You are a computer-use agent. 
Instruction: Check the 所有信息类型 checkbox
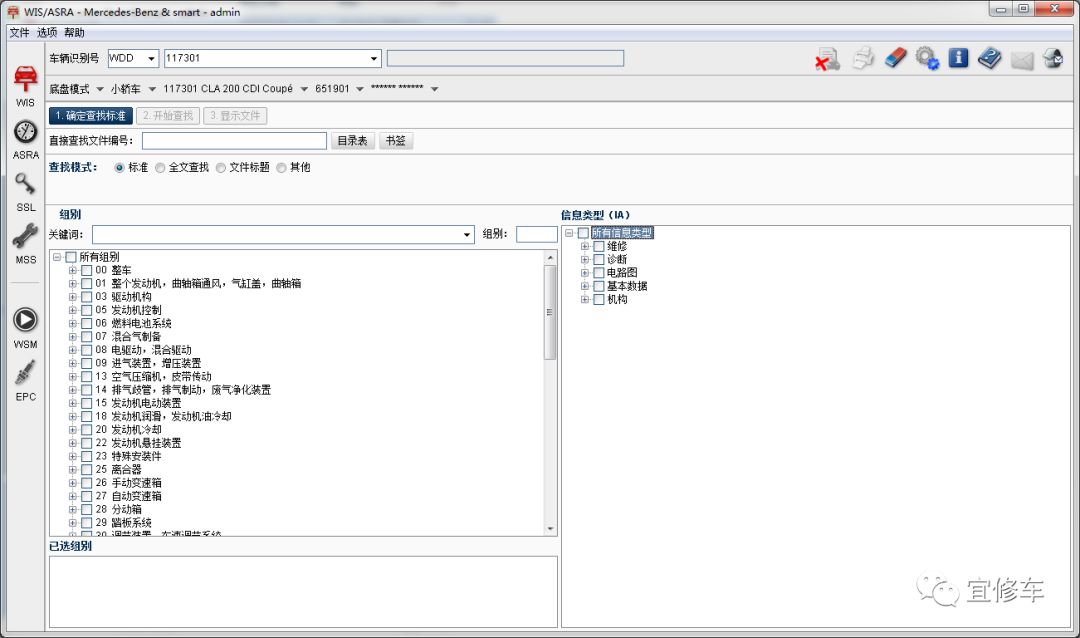pos(583,233)
